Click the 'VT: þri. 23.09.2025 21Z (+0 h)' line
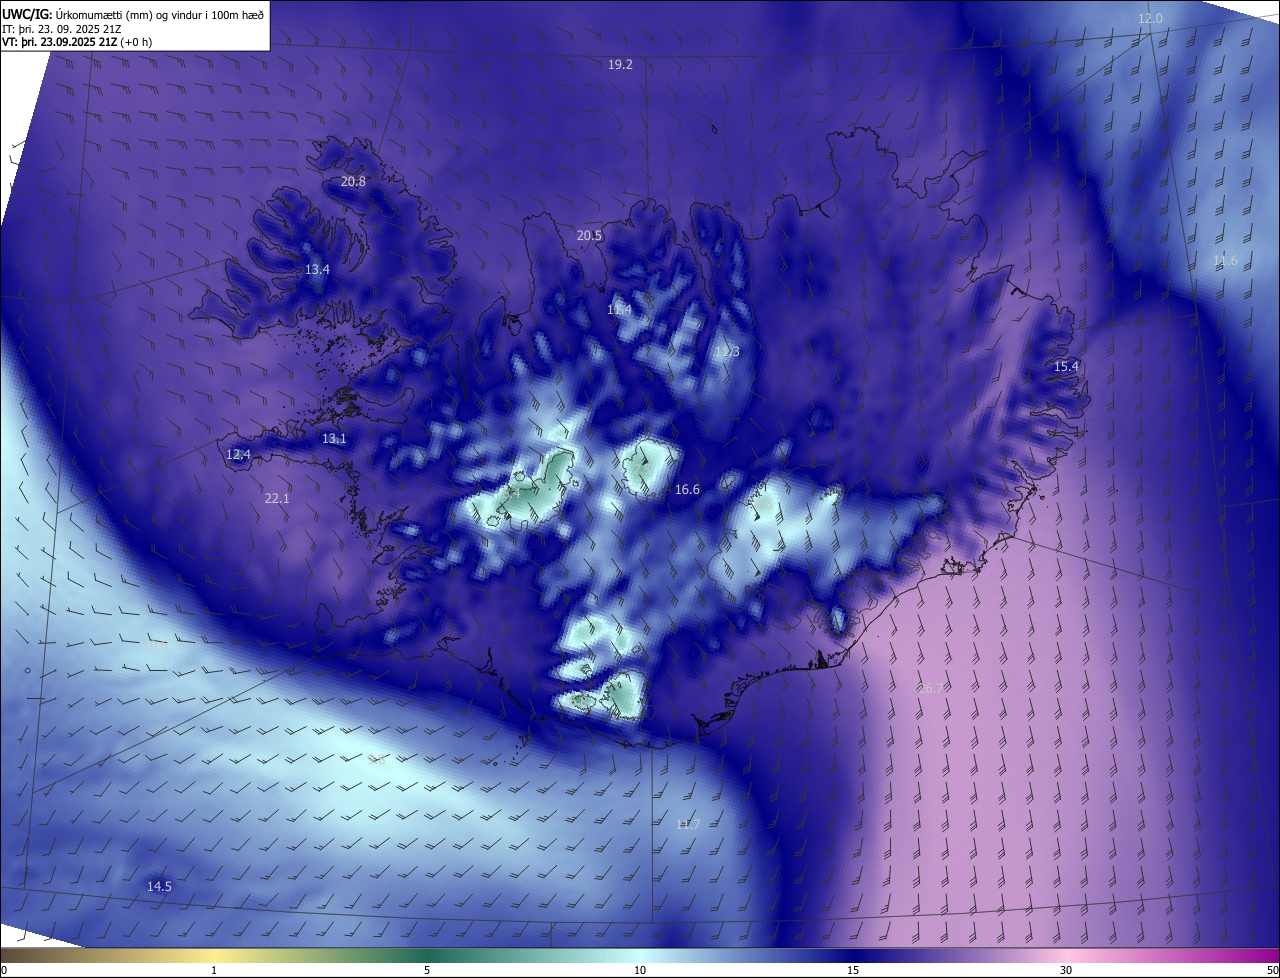 tap(77, 42)
